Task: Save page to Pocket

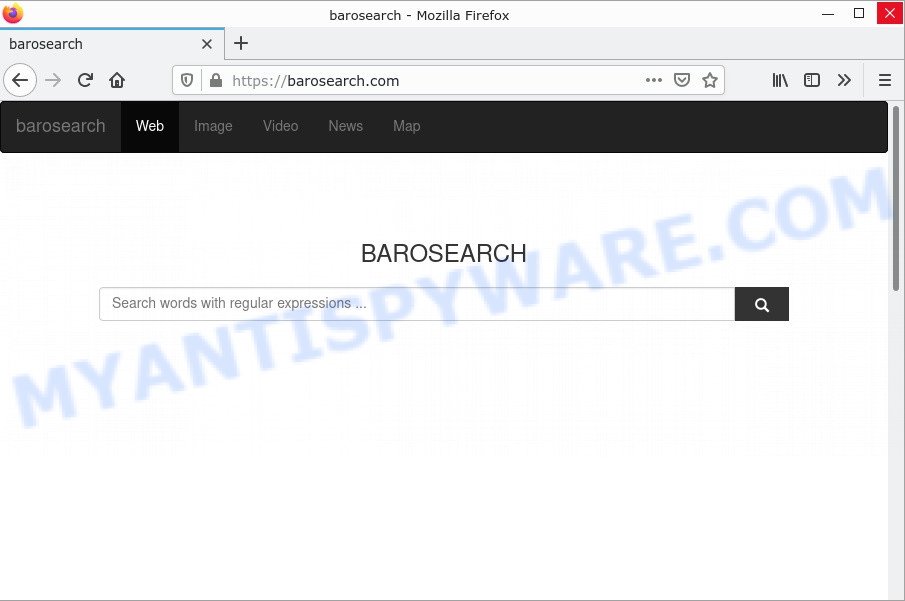Action: (x=682, y=80)
